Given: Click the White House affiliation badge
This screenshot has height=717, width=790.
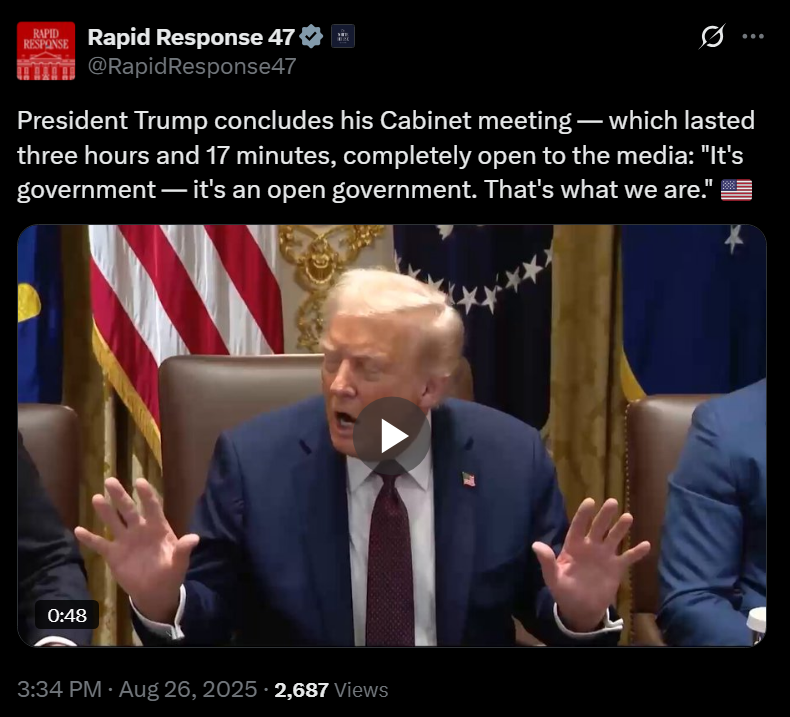Looking at the screenshot, I should click(343, 36).
